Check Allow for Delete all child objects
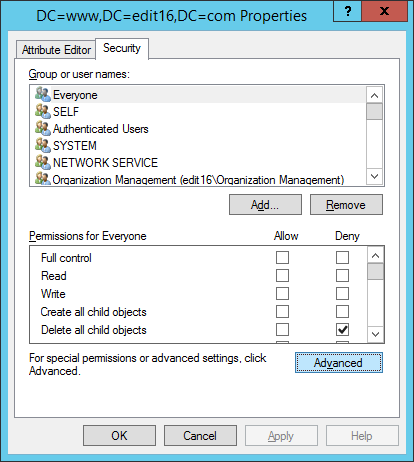 (x=282, y=330)
